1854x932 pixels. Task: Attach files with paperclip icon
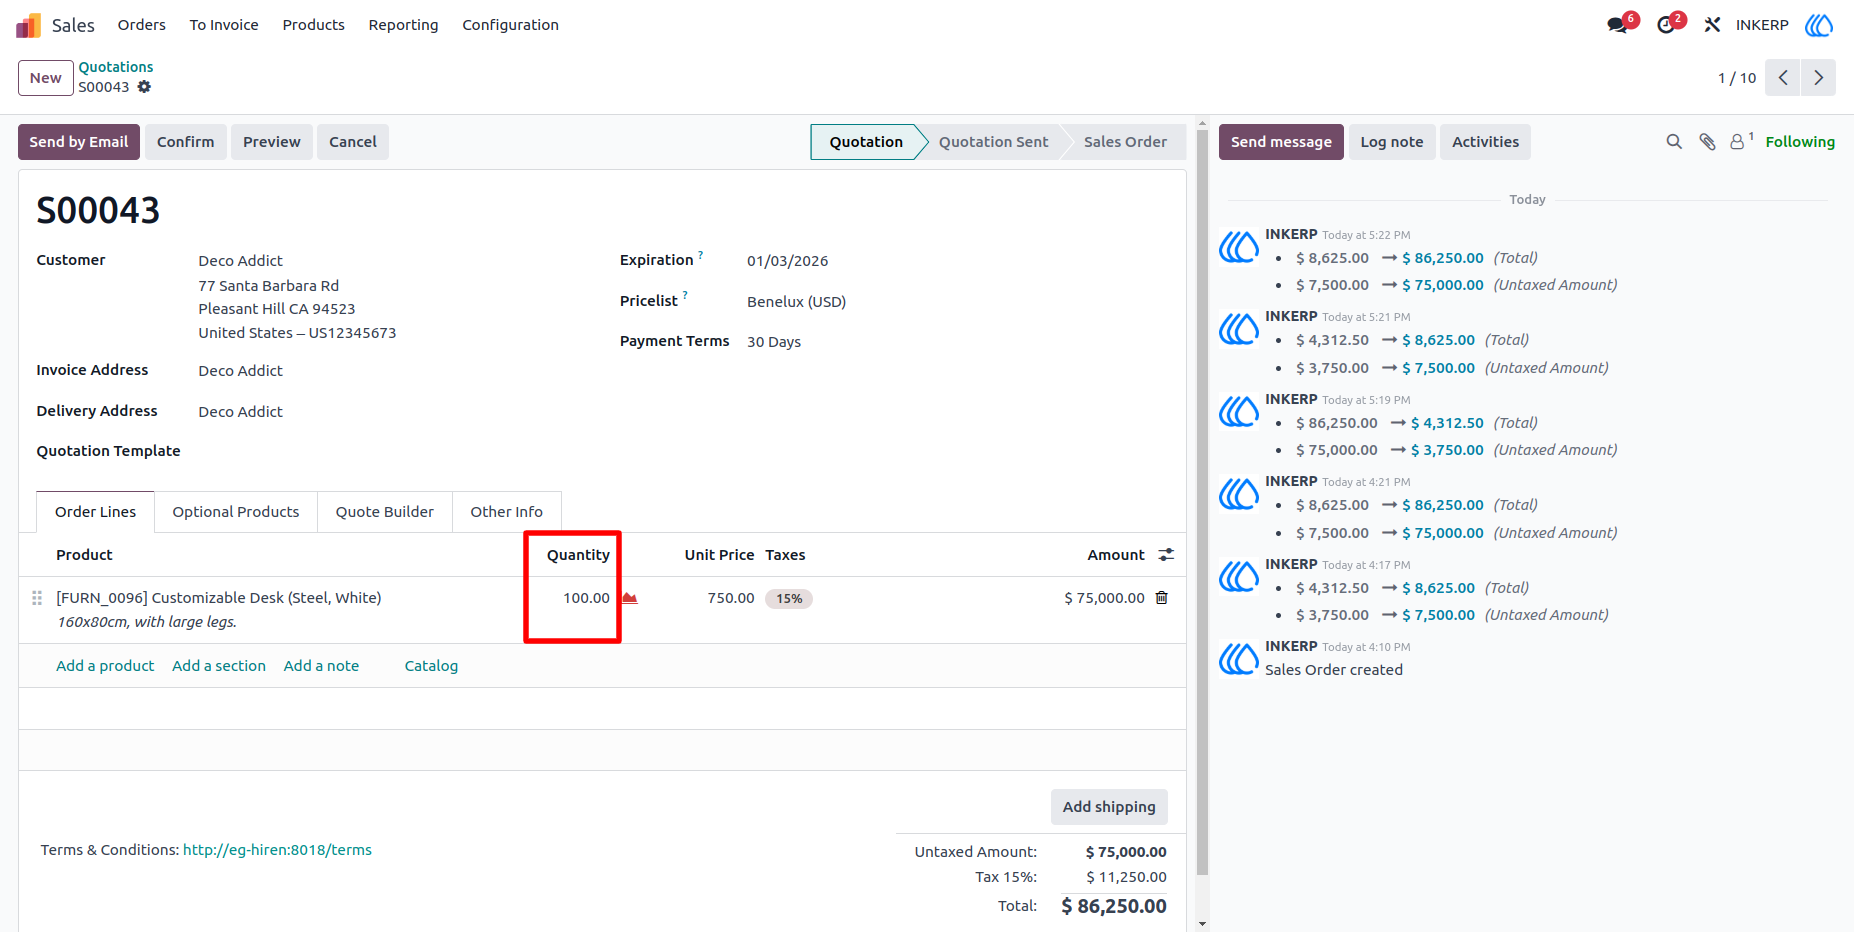point(1708,142)
